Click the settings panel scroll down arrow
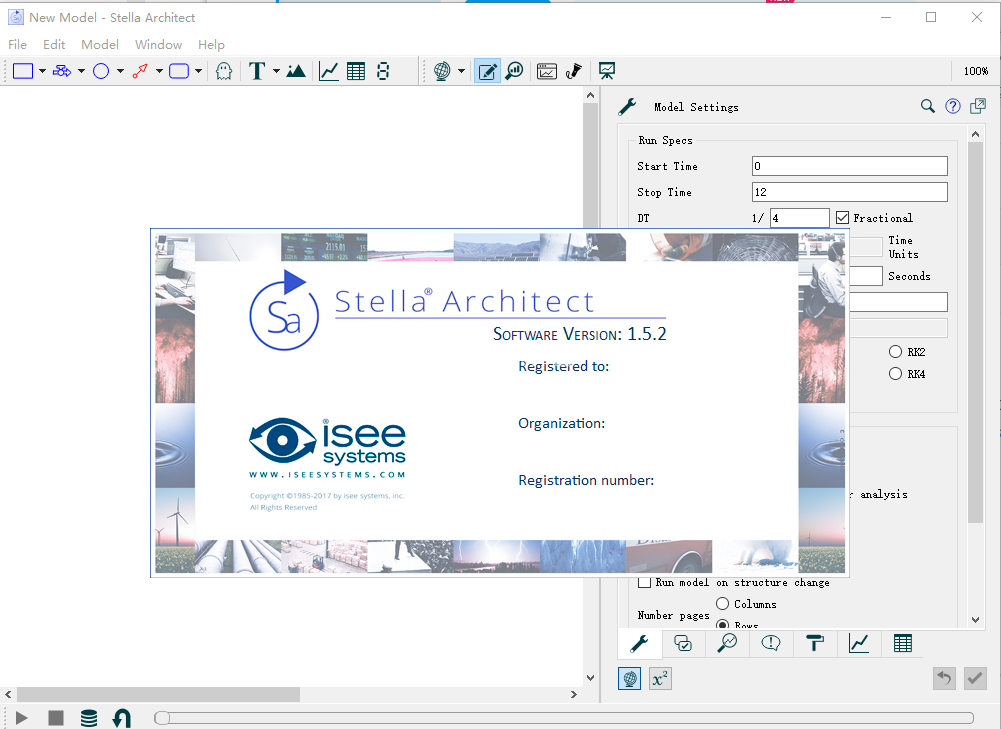This screenshot has width=1001, height=729. 975,619
